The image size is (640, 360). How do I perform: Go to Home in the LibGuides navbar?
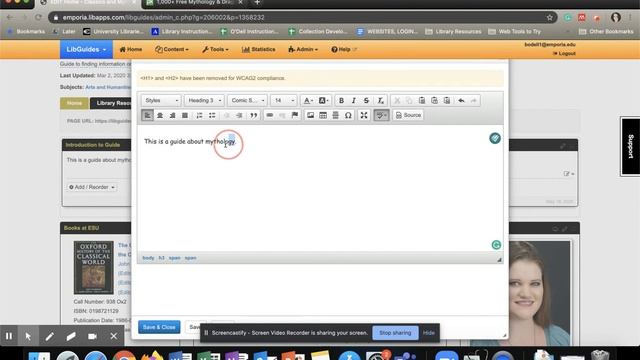pos(131,49)
